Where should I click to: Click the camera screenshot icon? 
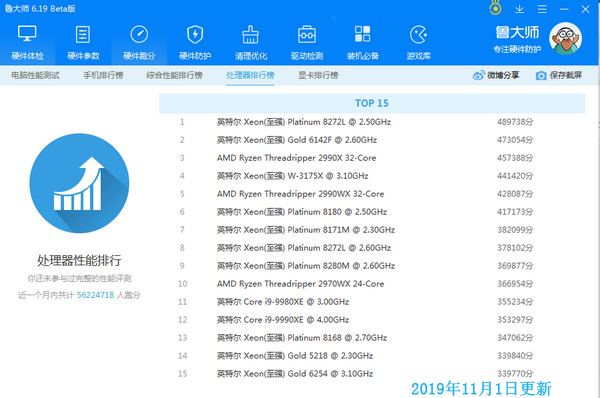pos(541,75)
